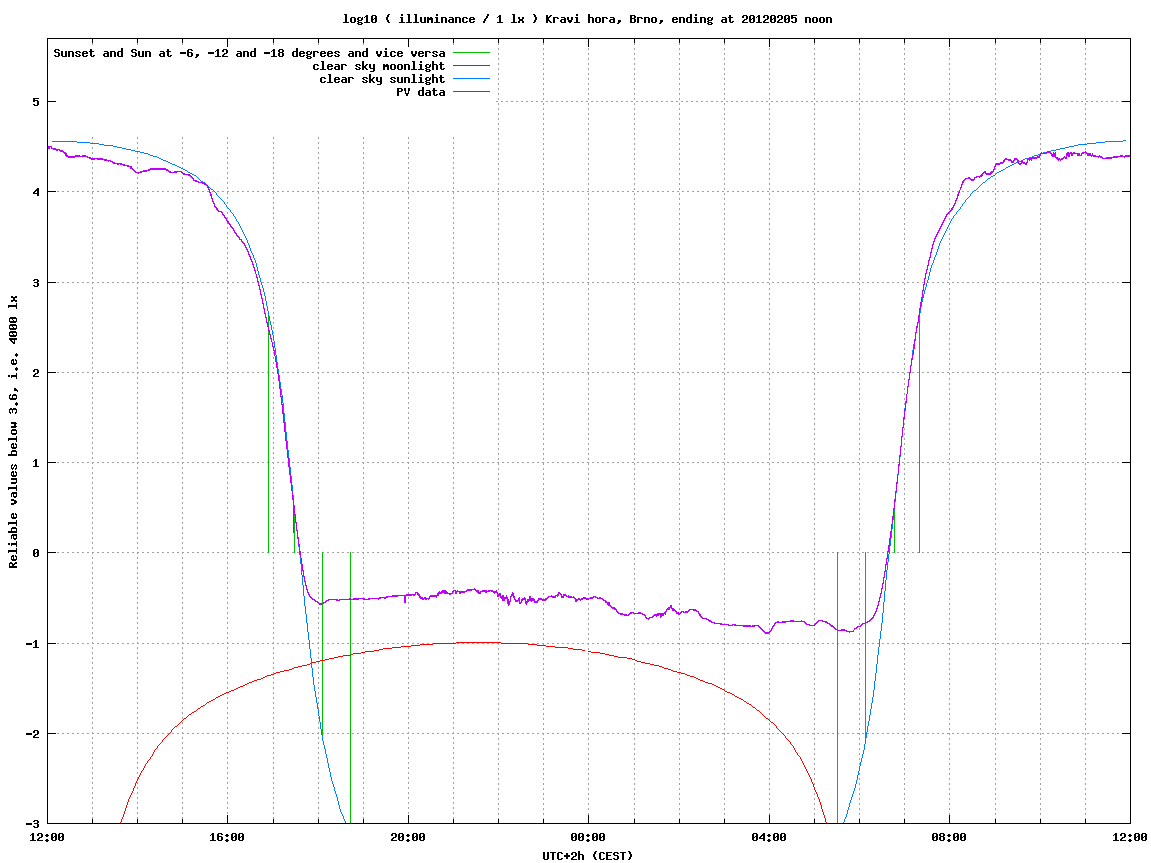This screenshot has height=863, width=1151.
Task: Click the y-axis tick label -2
Action: (x=32, y=734)
